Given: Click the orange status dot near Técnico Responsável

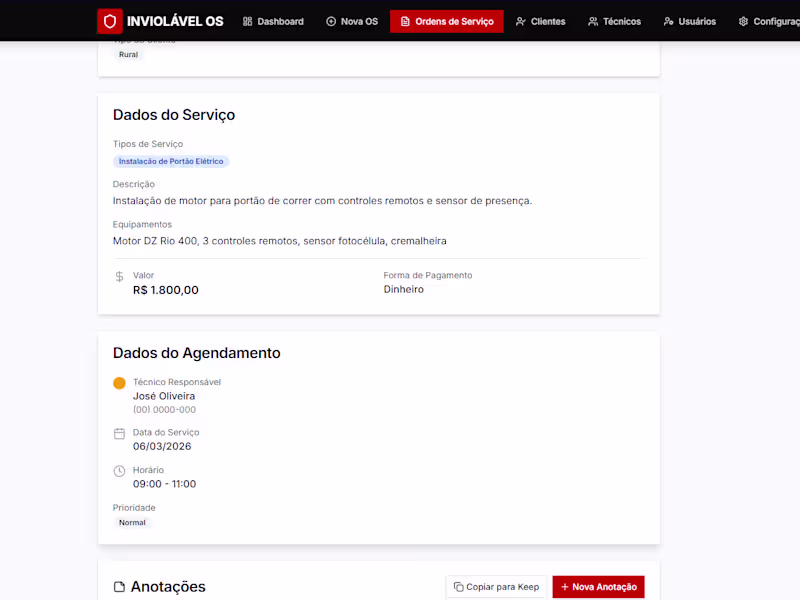Looking at the screenshot, I should click(119, 383).
